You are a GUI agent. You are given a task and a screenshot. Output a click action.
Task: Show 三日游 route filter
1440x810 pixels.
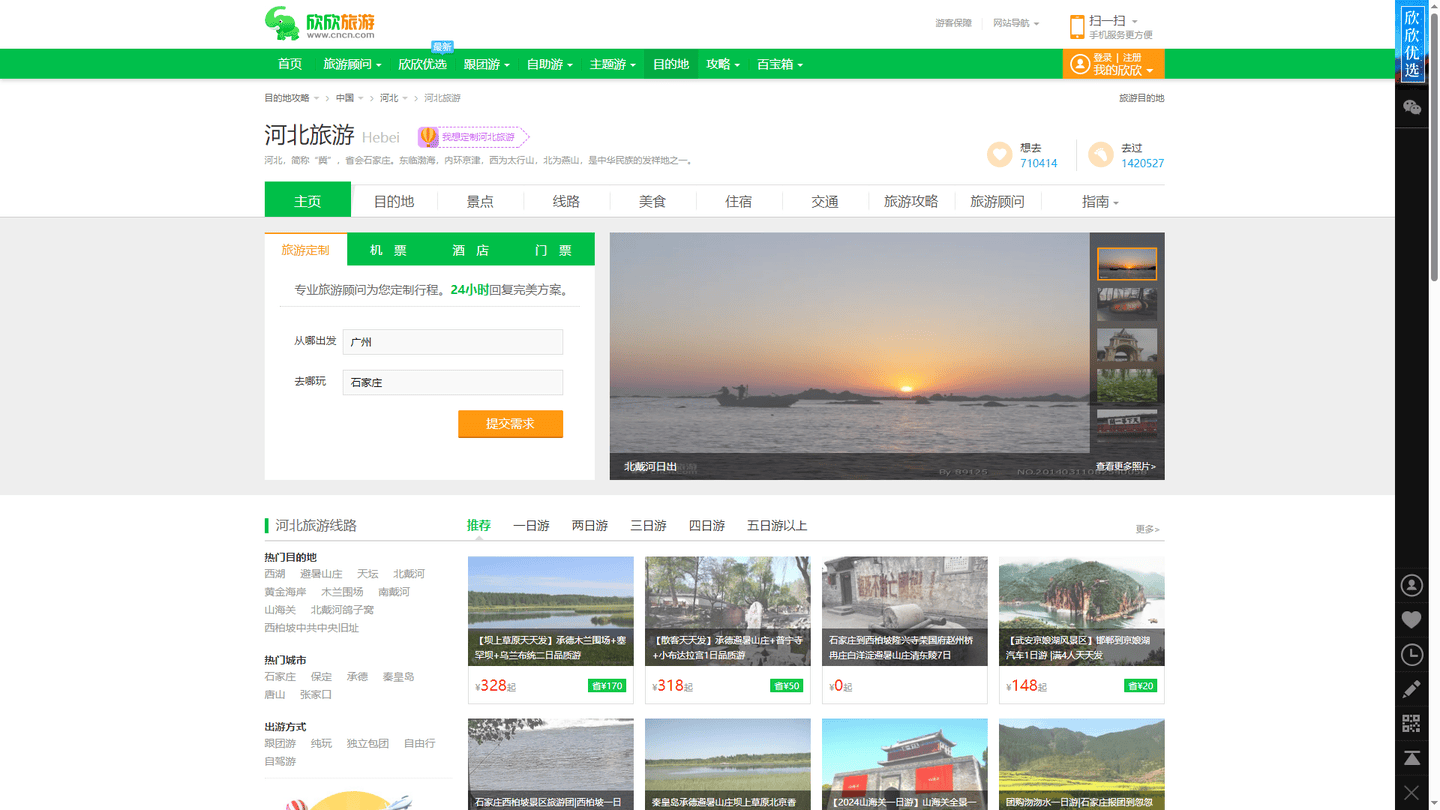point(648,525)
